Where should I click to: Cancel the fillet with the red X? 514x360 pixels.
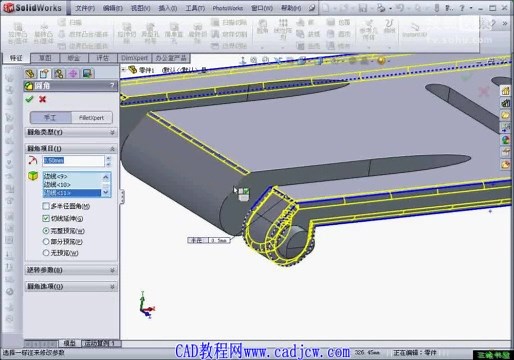42,99
